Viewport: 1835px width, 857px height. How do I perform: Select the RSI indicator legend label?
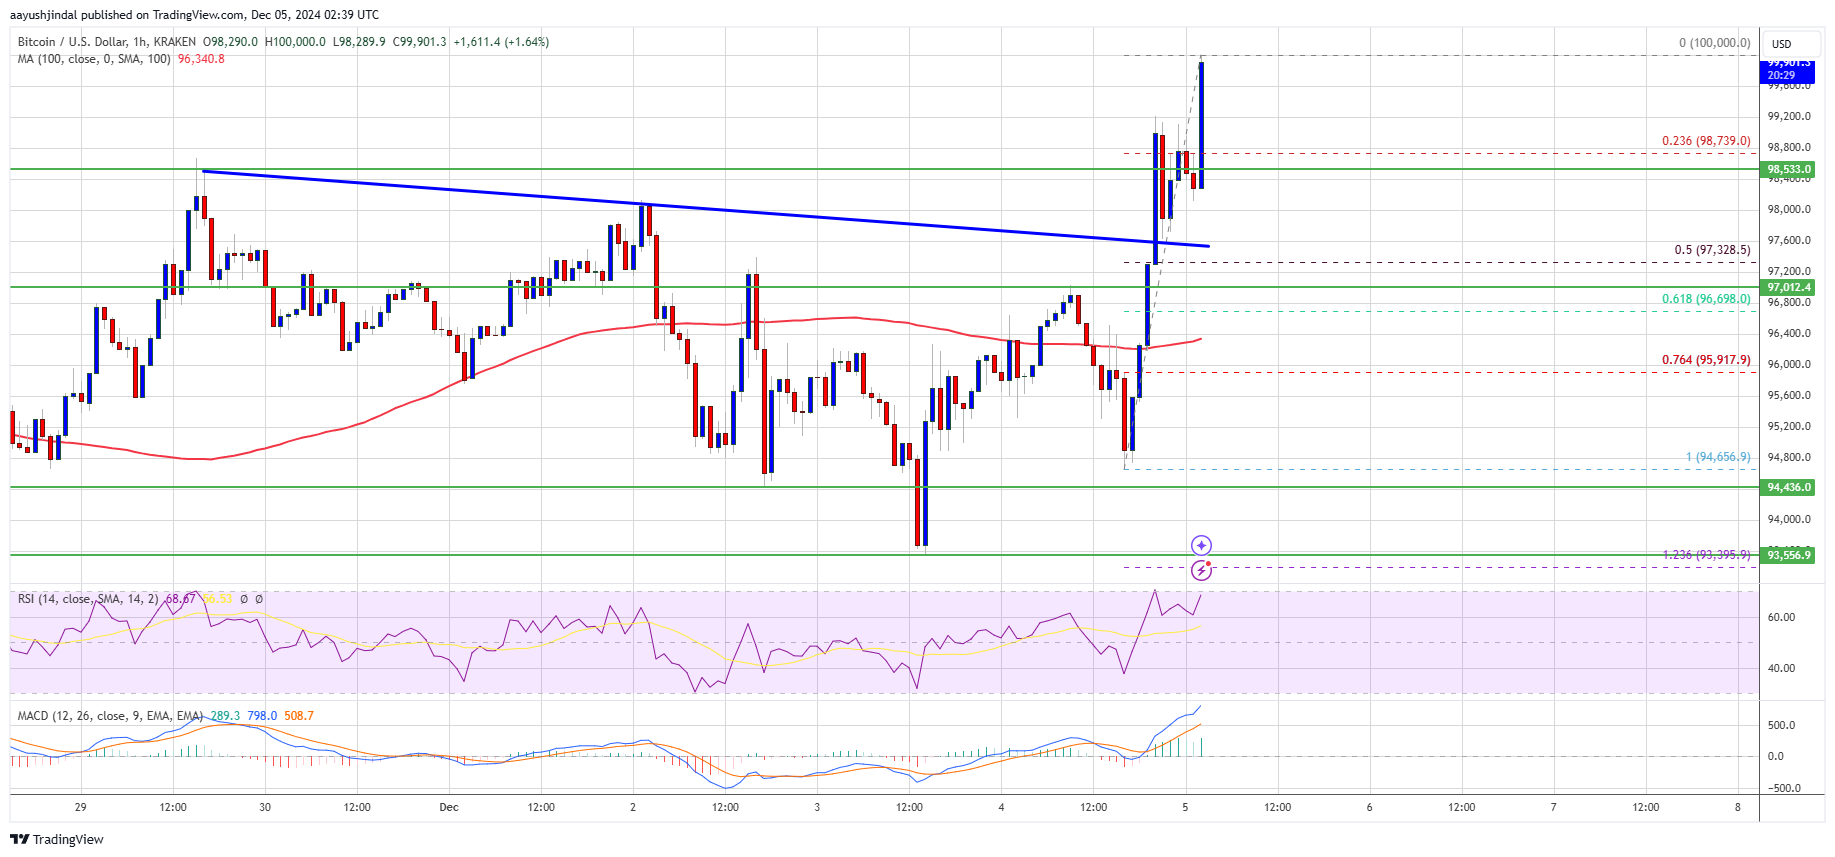(88, 599)
